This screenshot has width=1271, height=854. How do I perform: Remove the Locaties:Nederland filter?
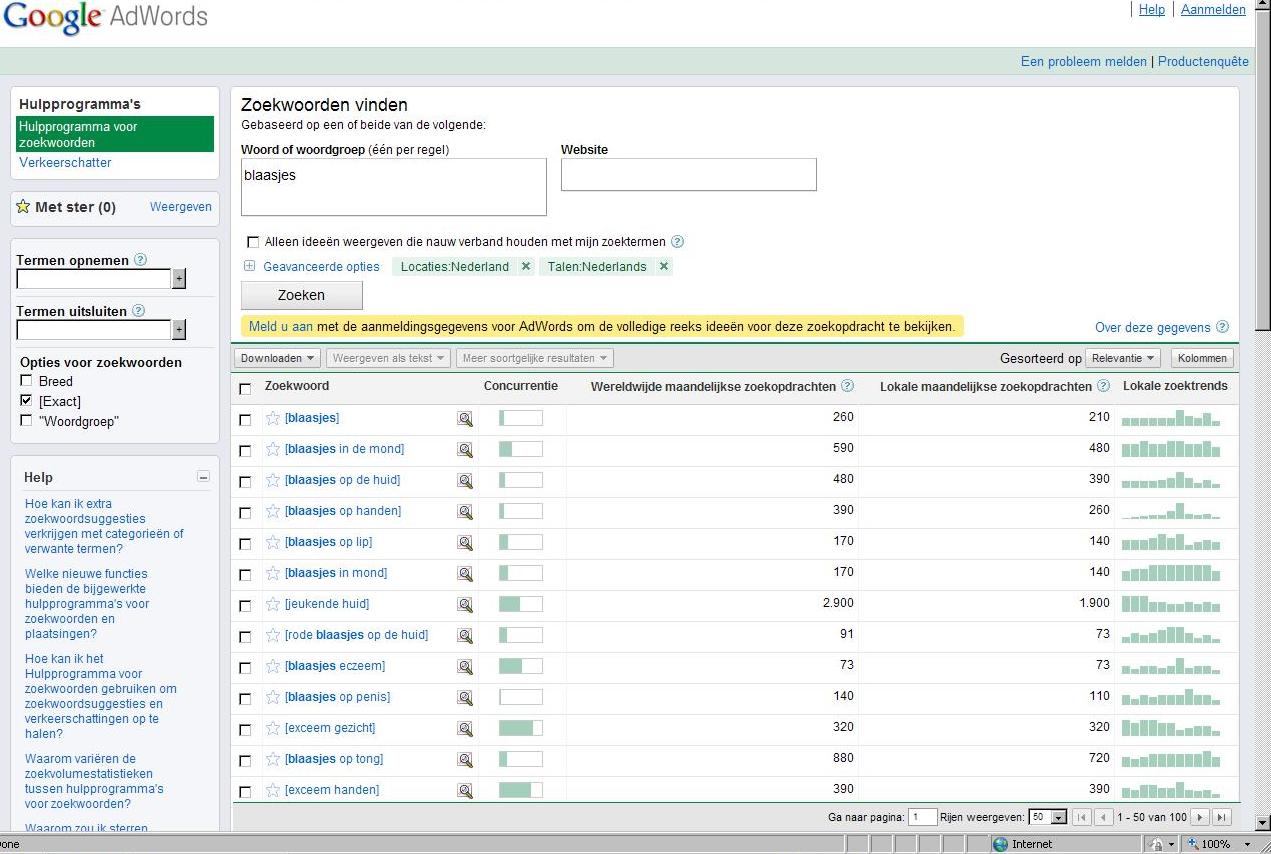526,267
